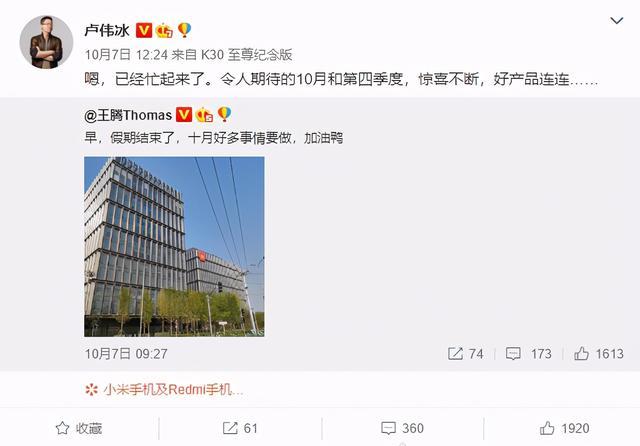Open original post comments showing 173
640x446 pixels.
tap(529, 353)
